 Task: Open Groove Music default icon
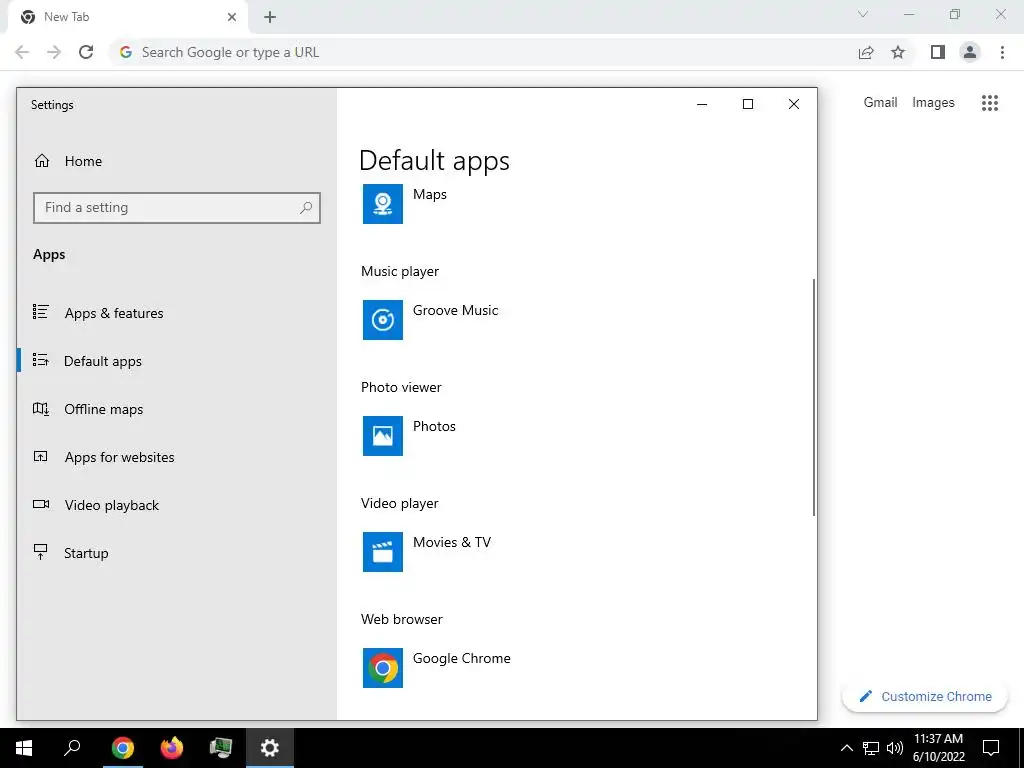pyautogui.click(x=383, y=320)
